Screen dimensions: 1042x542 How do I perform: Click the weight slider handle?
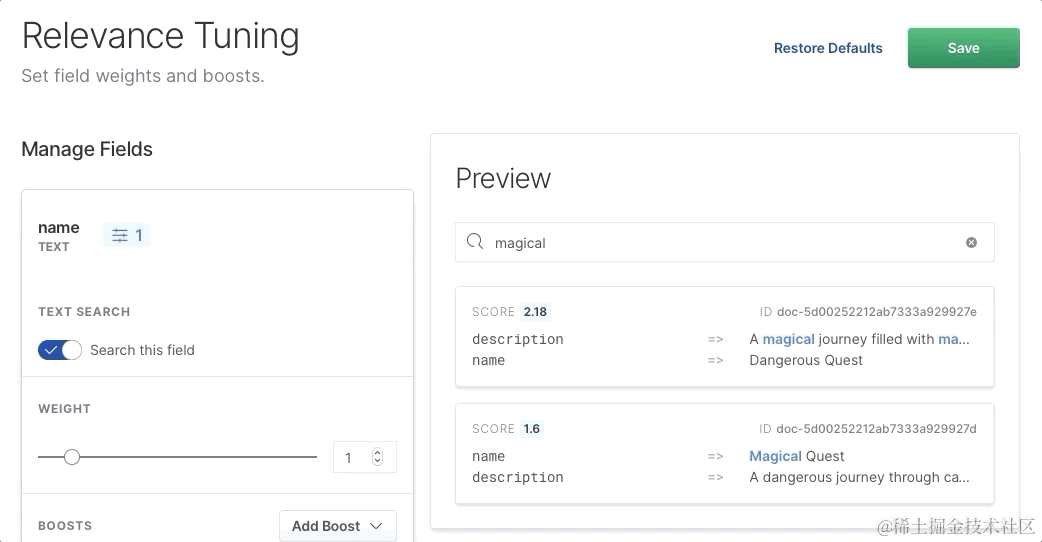pos(71,457)
